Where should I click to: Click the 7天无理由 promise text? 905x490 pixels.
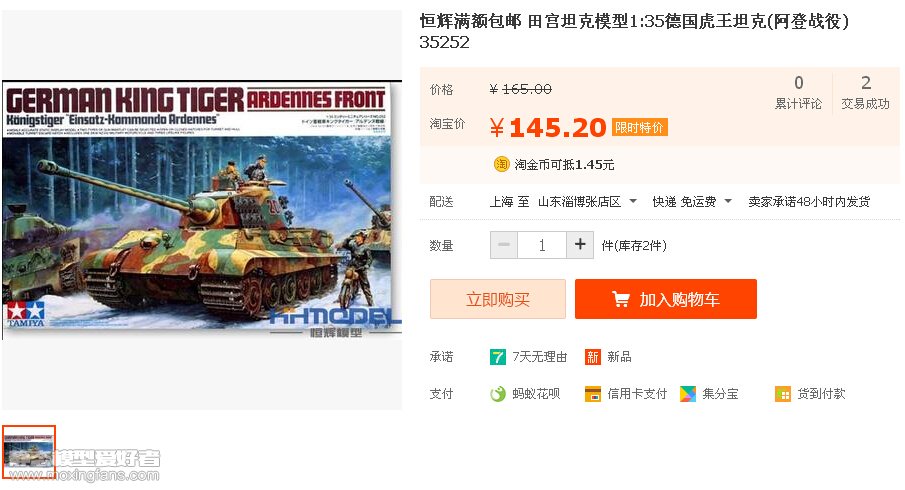click(x=540, y=357)
